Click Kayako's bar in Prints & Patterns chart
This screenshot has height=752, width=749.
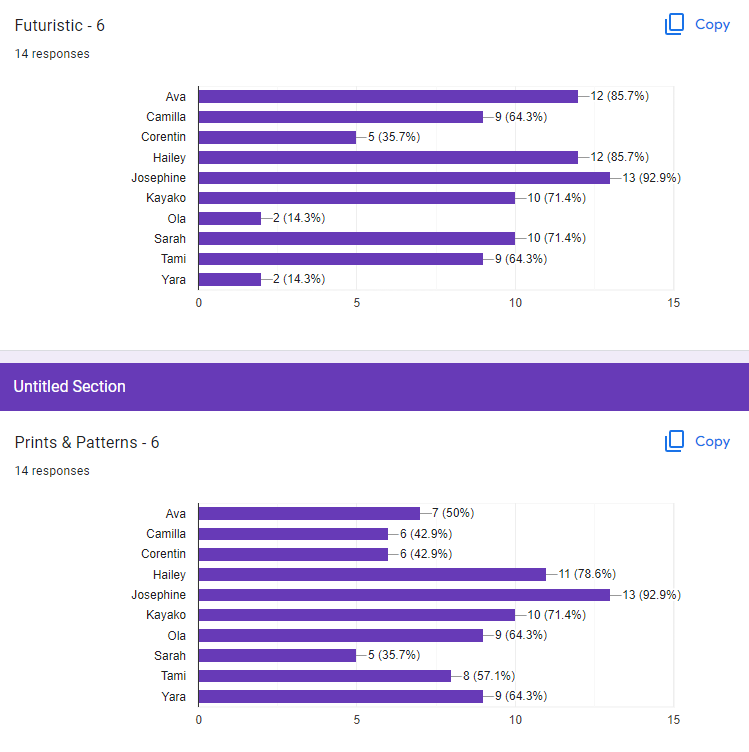(x=357, y=615)
